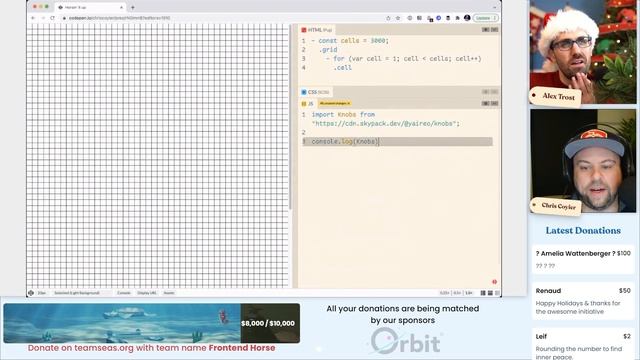Click the skypack URL string in JS
The image size is (640, 360).
coord(386,124)
